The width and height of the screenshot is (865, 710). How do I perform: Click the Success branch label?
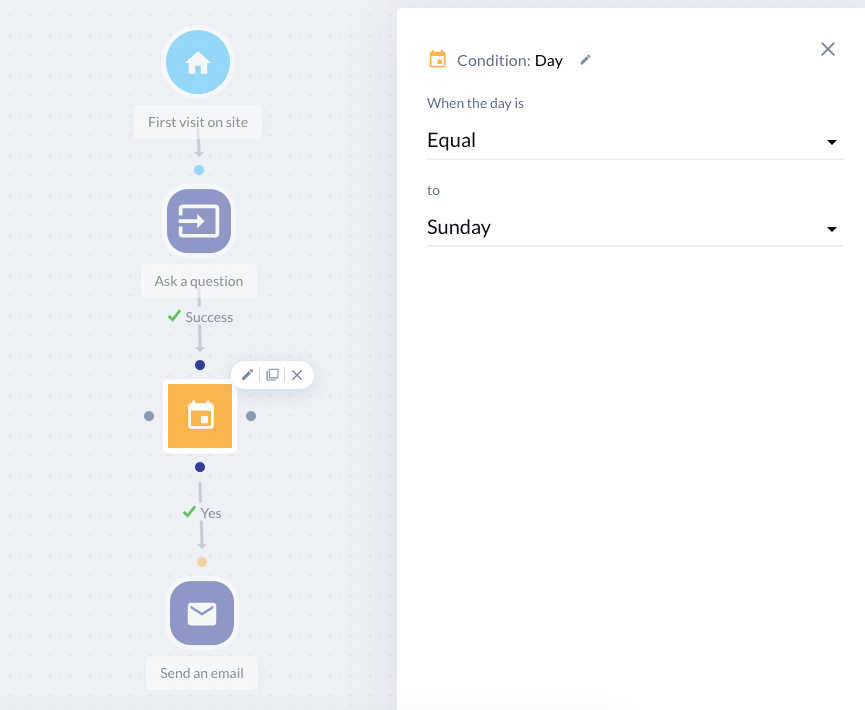click(201, 317)
